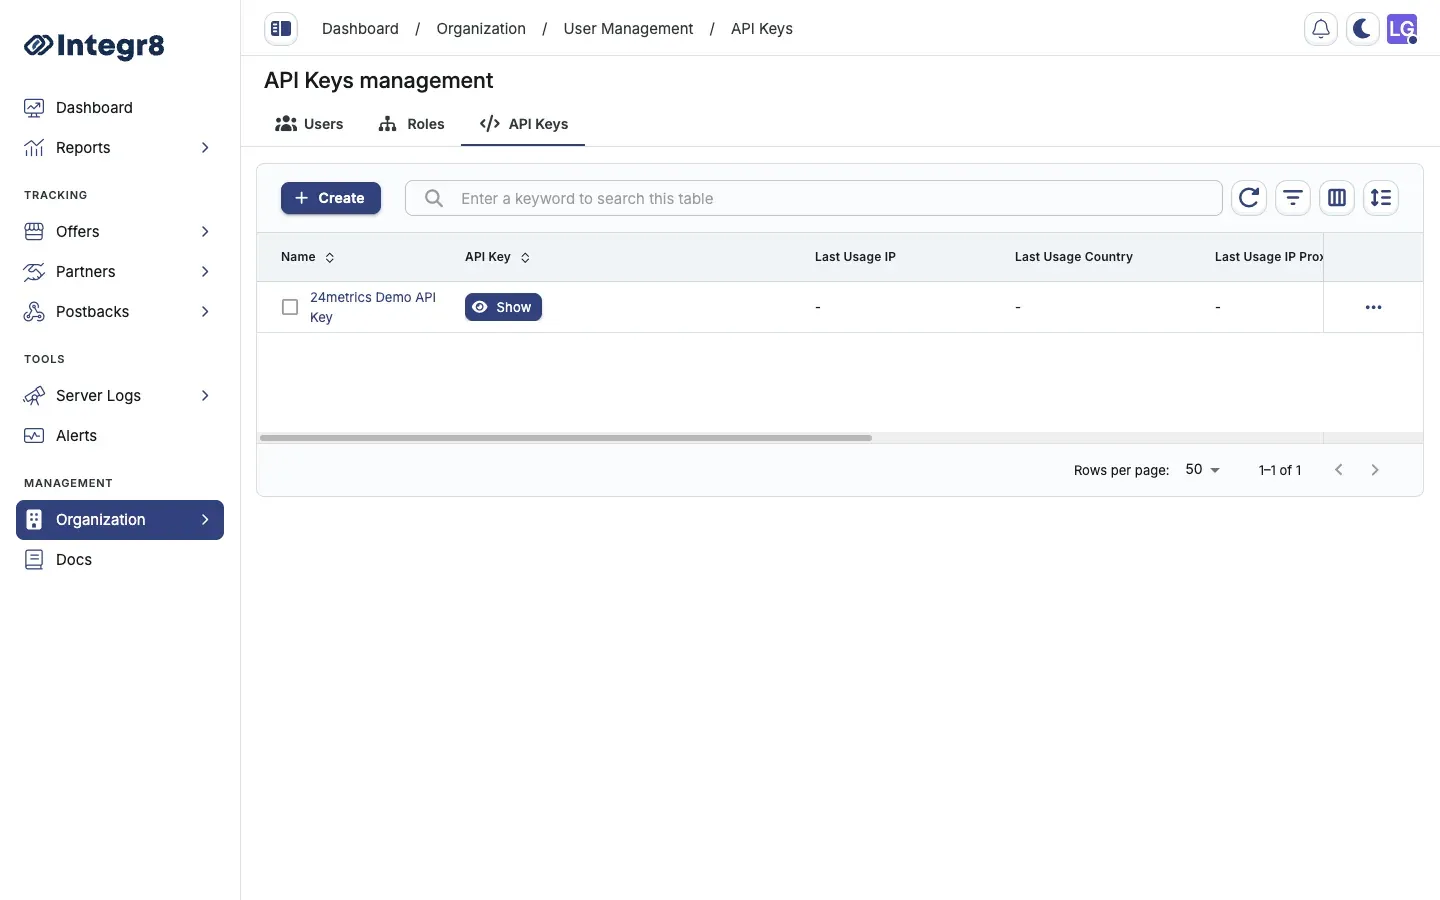
Task: Click Organization breadcrumb link
Action: click(481, 29)
